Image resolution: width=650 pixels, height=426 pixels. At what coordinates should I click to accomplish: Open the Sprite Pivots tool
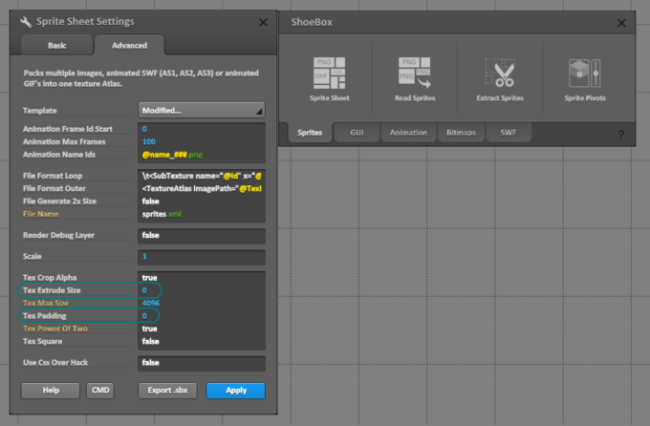pyautogui.click(x=584, y=78)
